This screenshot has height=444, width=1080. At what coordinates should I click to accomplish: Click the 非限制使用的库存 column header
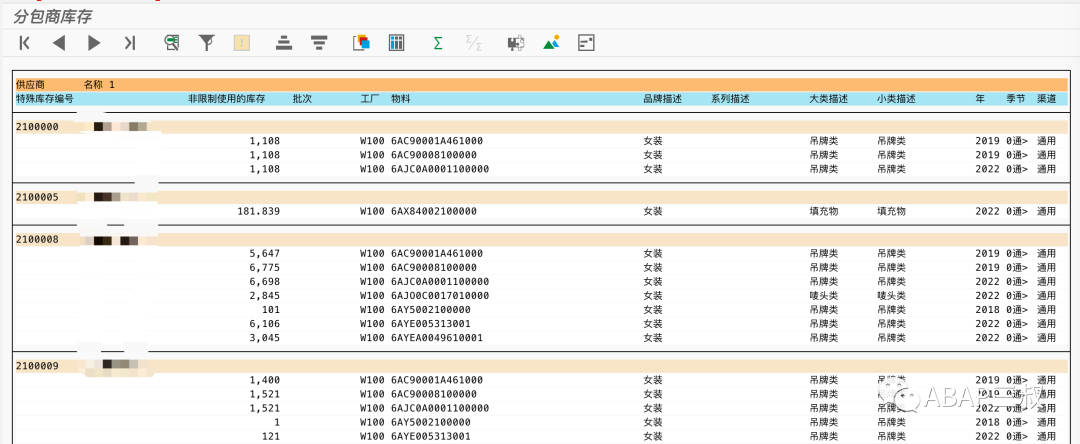click(x=227, y=99)
